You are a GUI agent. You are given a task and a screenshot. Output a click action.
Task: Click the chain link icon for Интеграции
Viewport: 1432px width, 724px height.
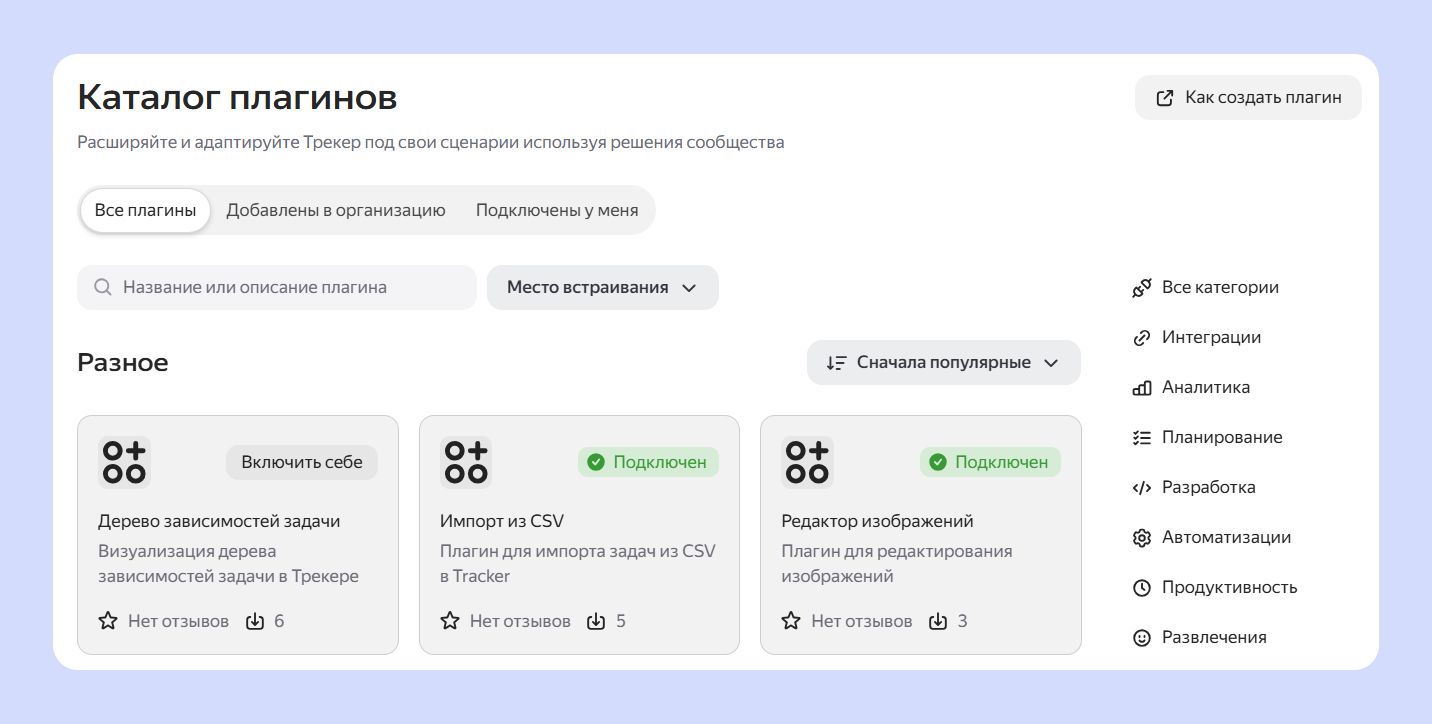point(1142,338)
